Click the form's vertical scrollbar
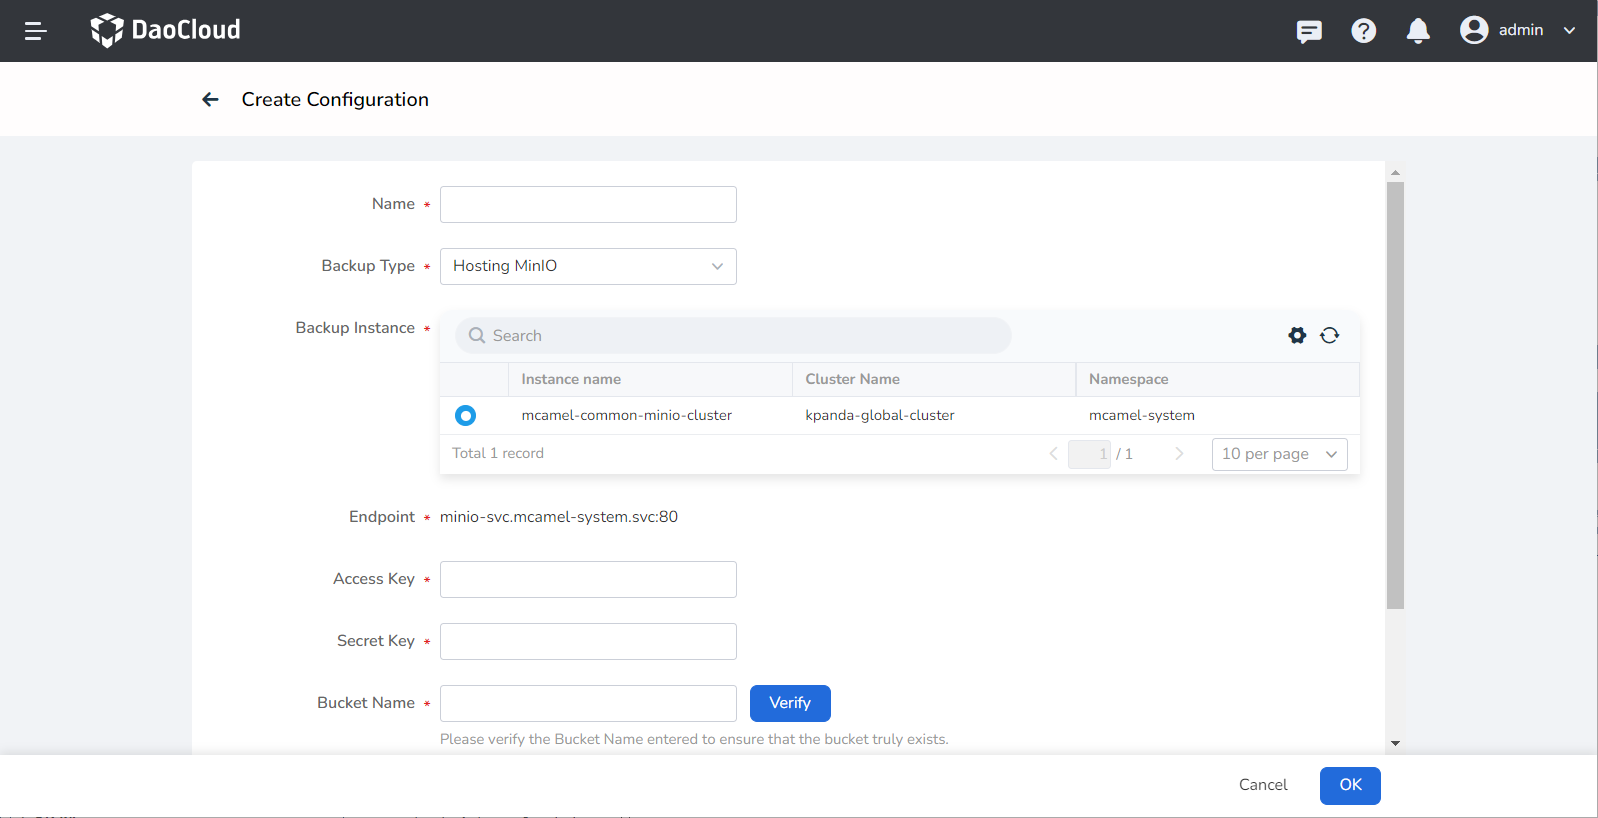 click(x=1395, y=395)
